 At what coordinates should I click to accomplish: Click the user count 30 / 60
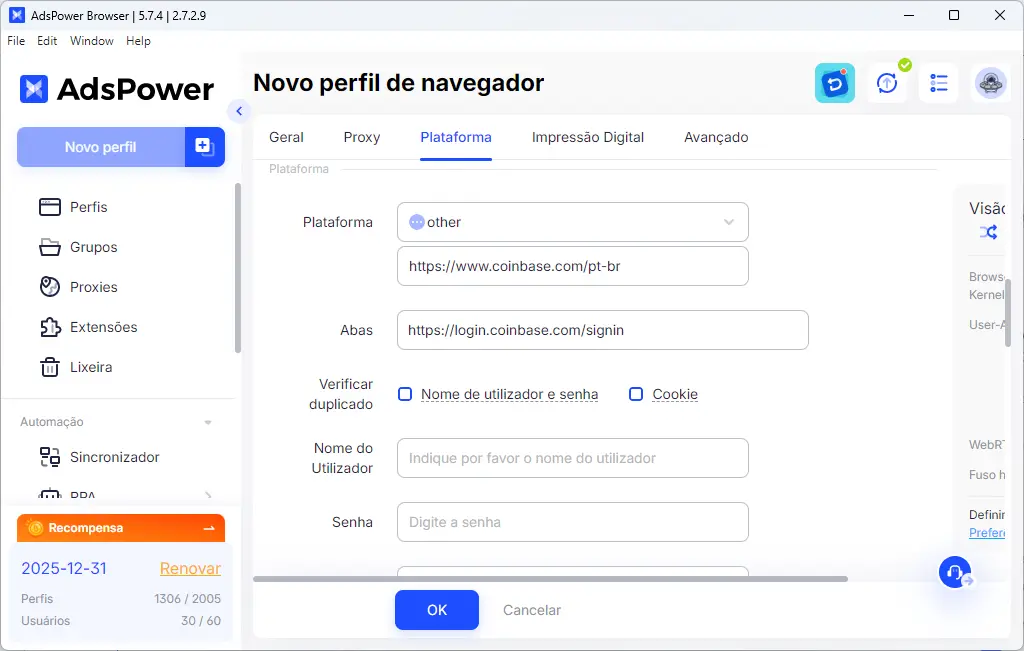click(x=201, y=620)
